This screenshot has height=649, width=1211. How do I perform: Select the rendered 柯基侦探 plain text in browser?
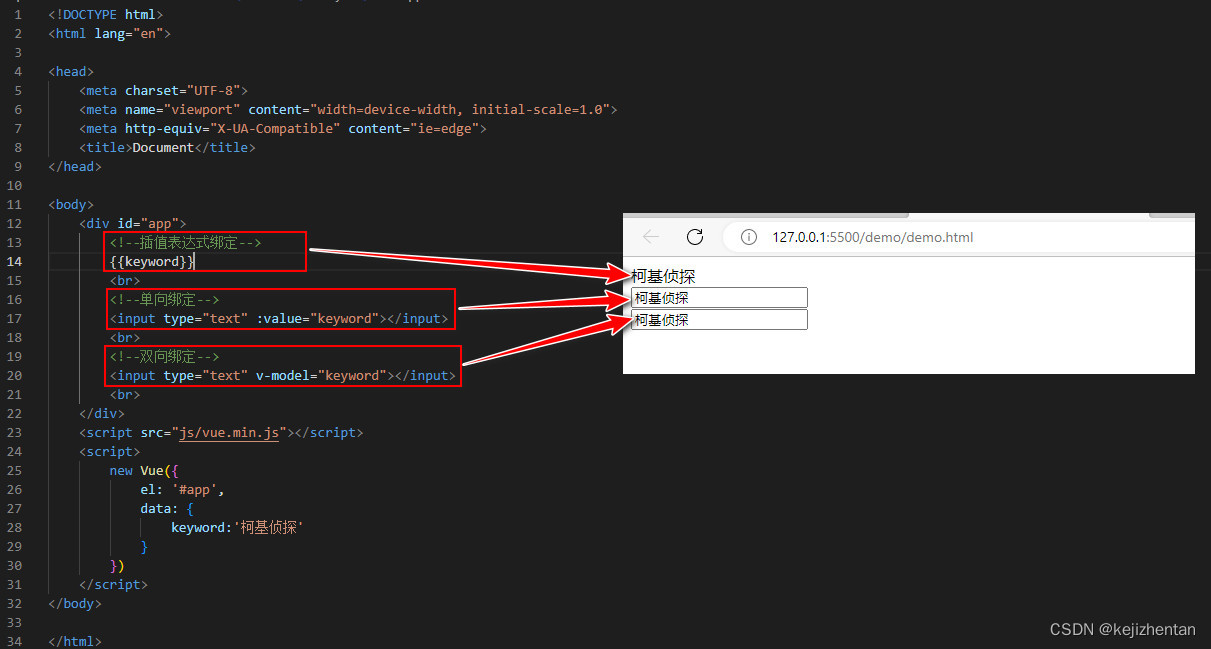tap(663, 276)
